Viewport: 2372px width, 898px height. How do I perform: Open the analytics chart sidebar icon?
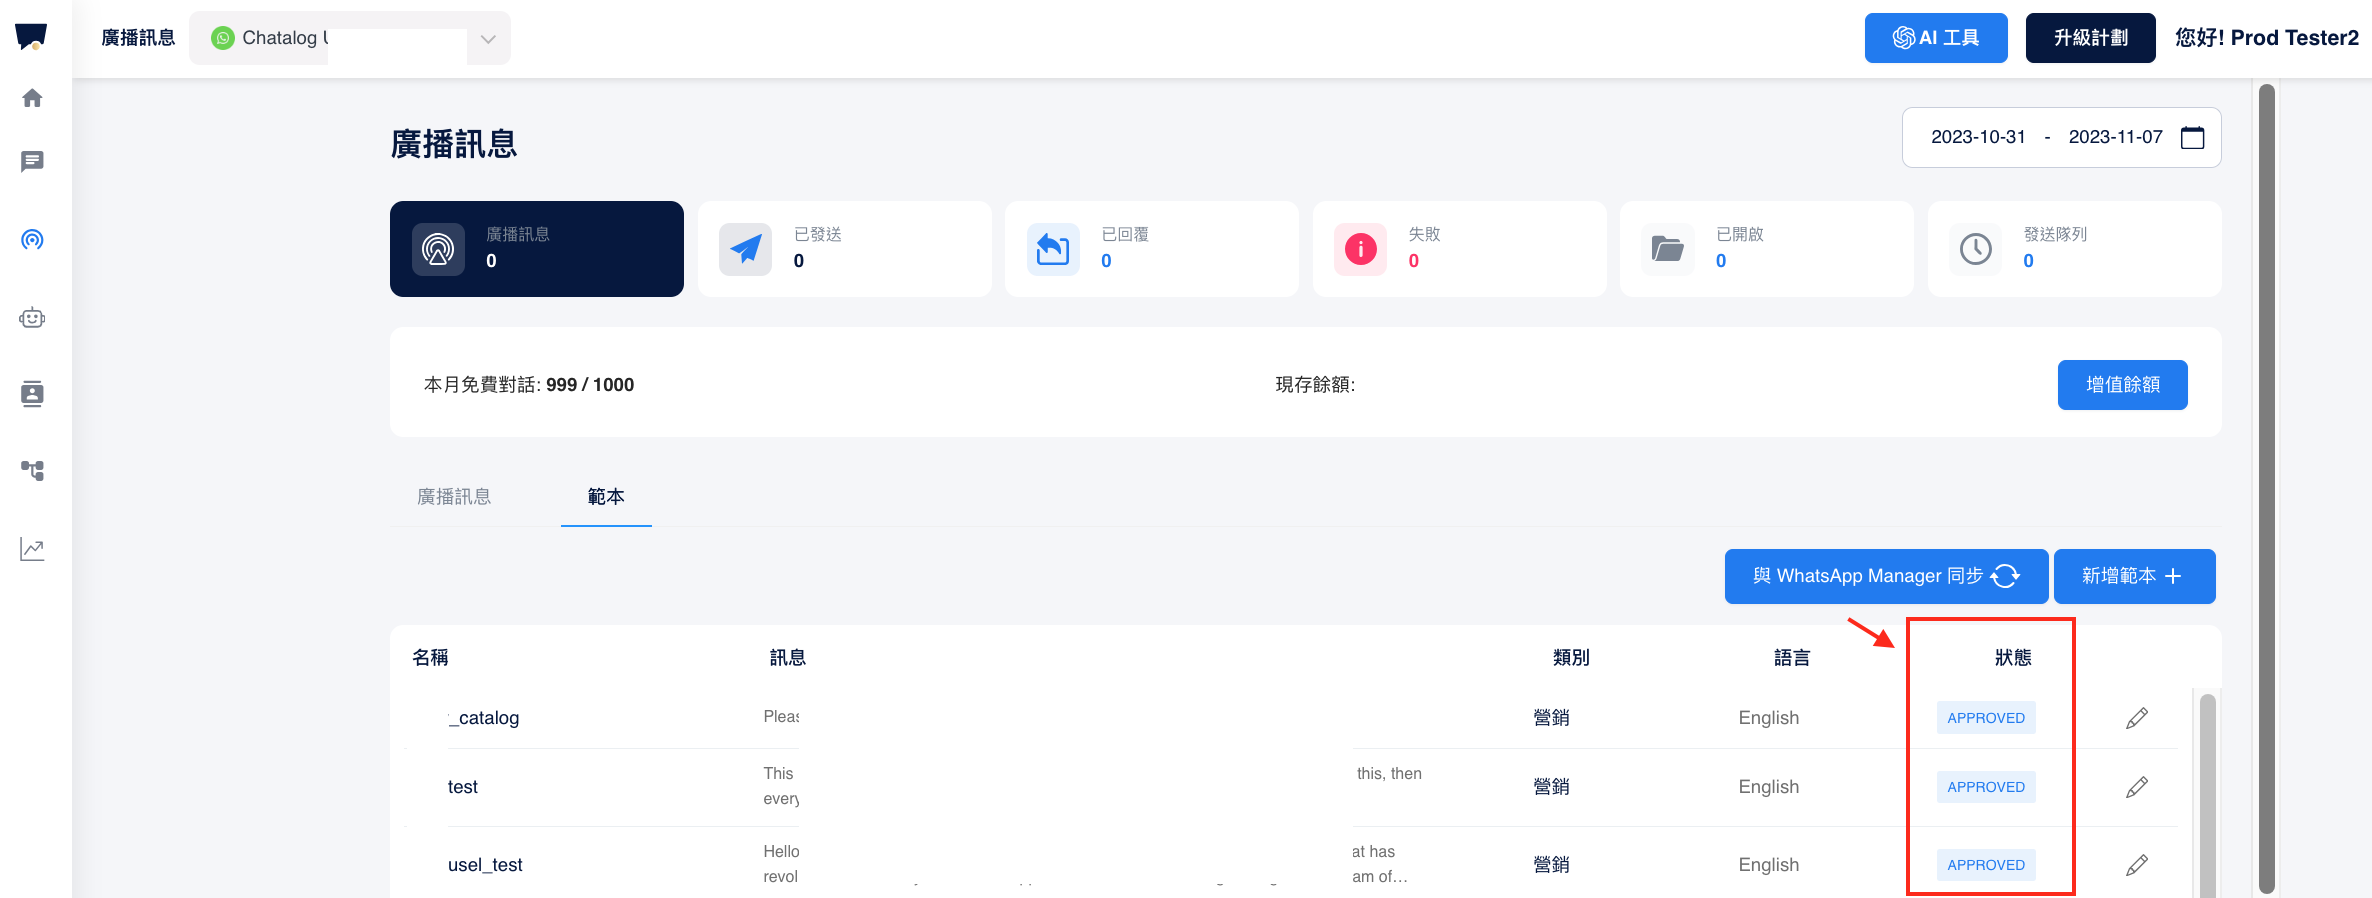[32, 549]
